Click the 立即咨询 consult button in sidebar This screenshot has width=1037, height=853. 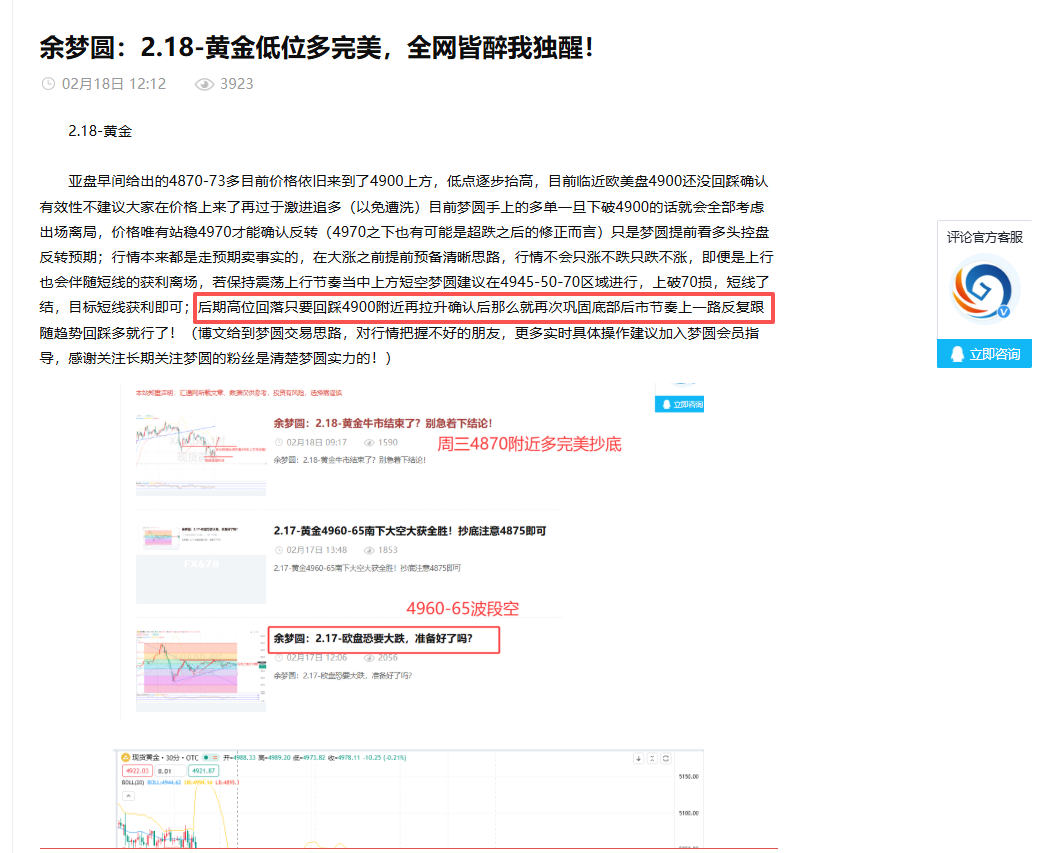[x=984, y=354]
